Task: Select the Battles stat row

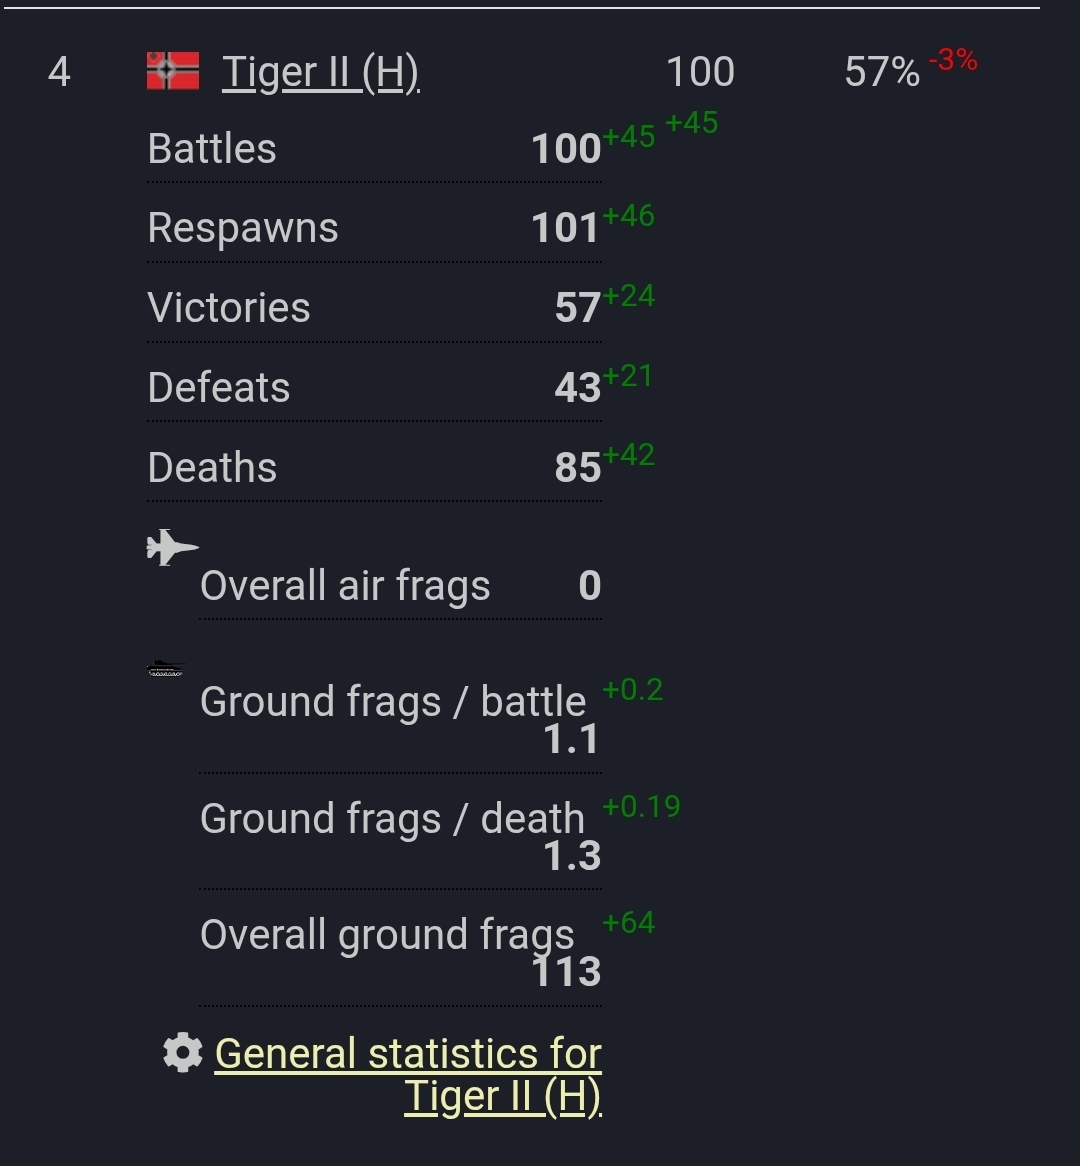Action: (373, 149)
